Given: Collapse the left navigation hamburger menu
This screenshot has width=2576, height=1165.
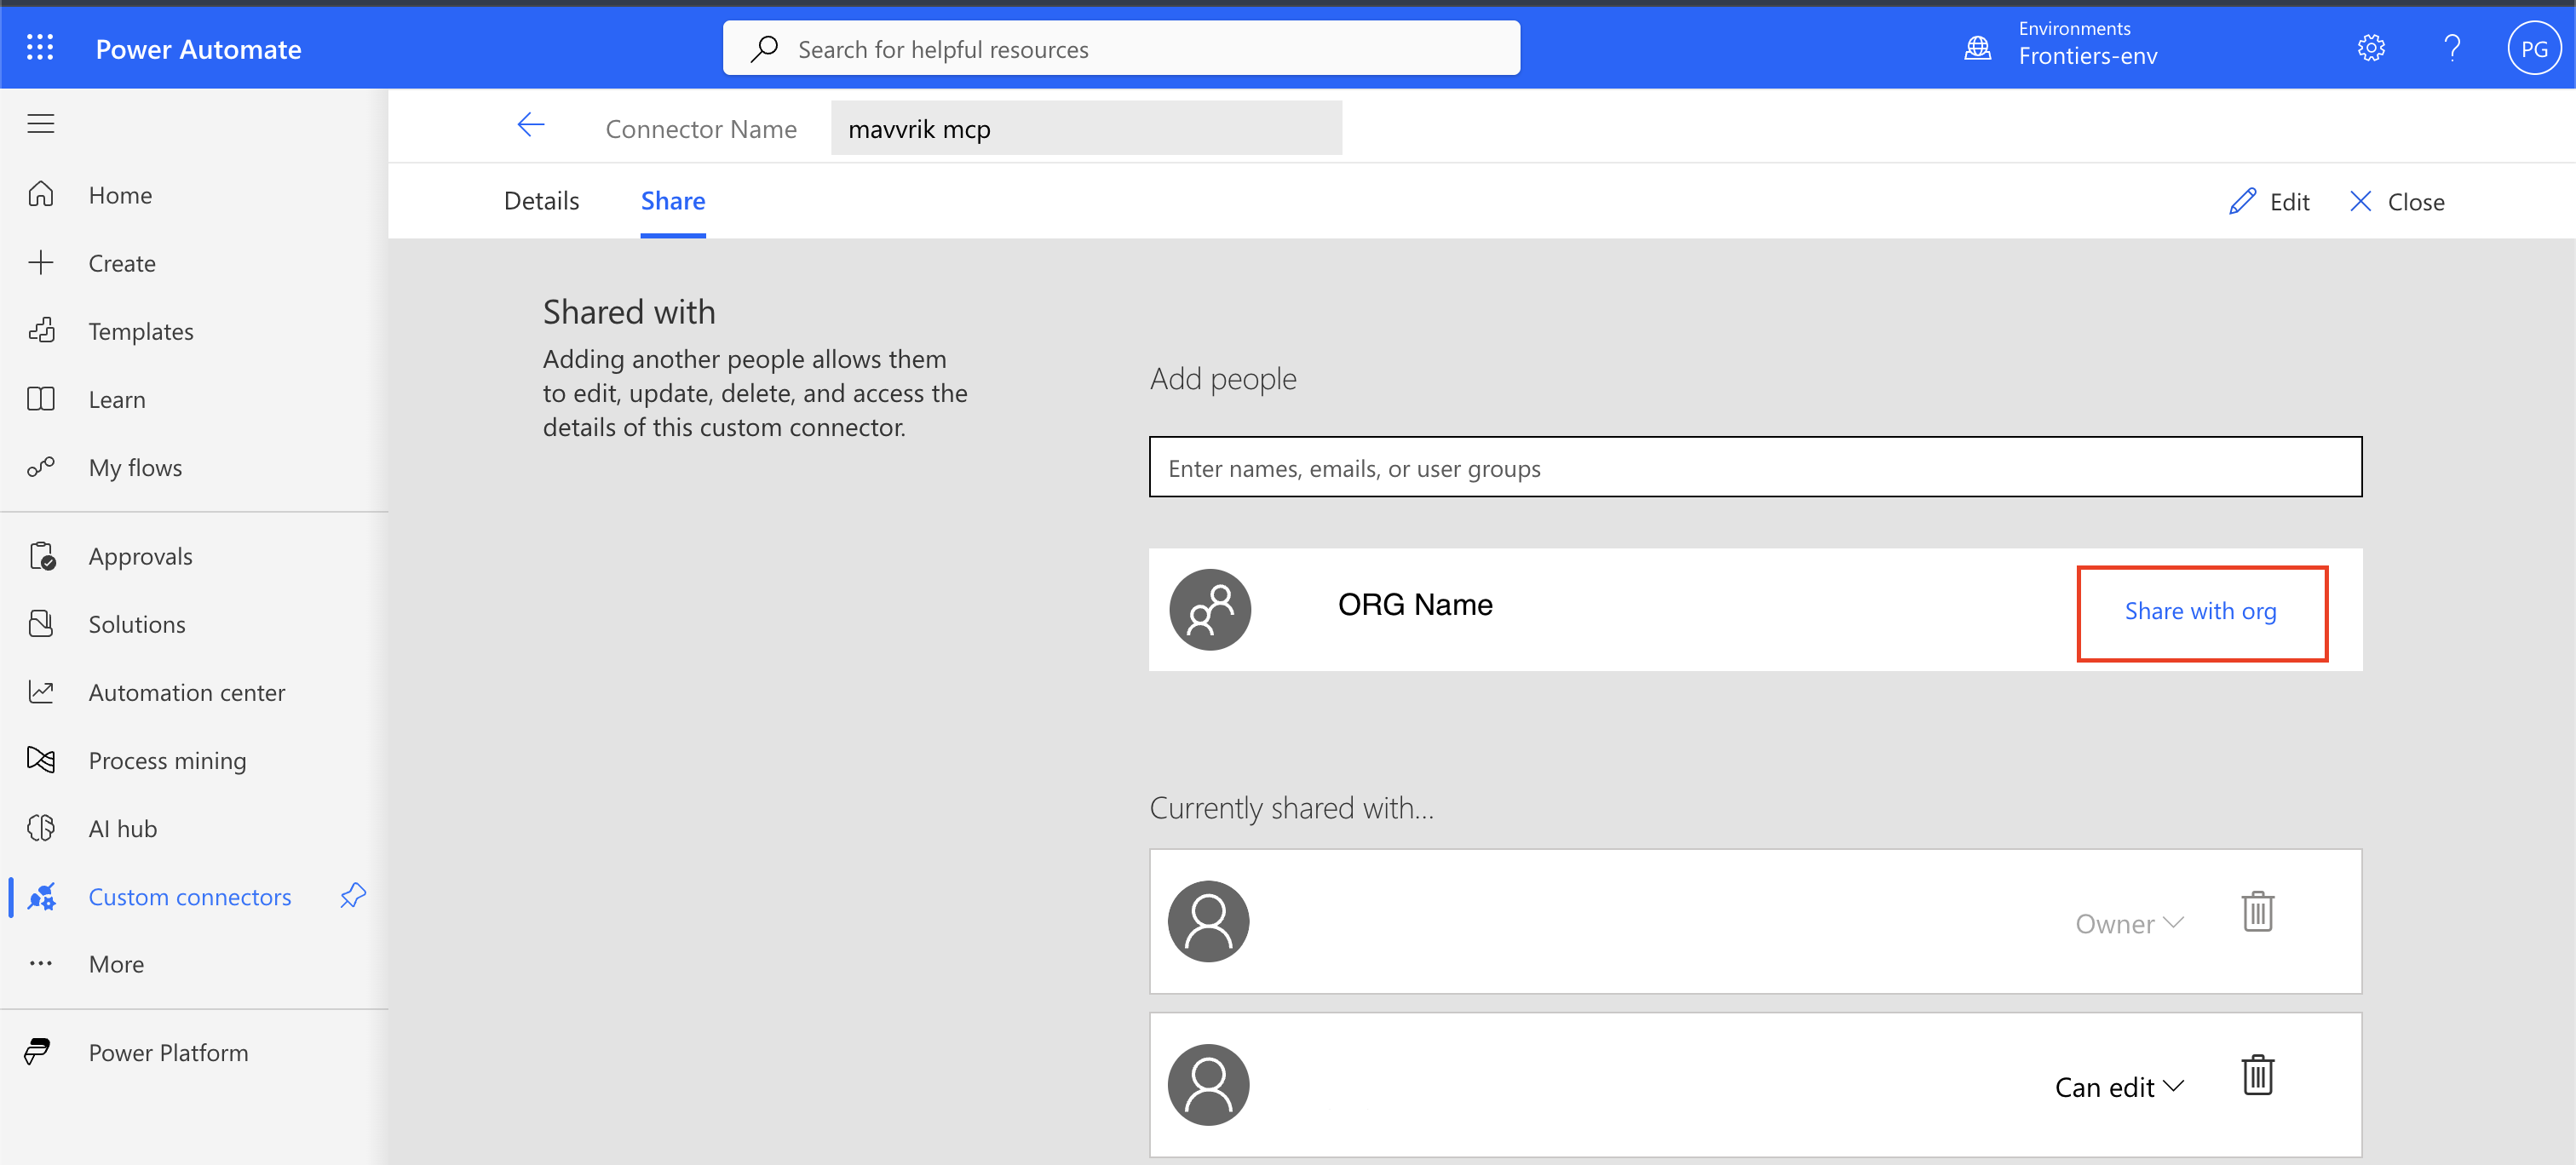Looking at the screenshot, I should 40,124.
